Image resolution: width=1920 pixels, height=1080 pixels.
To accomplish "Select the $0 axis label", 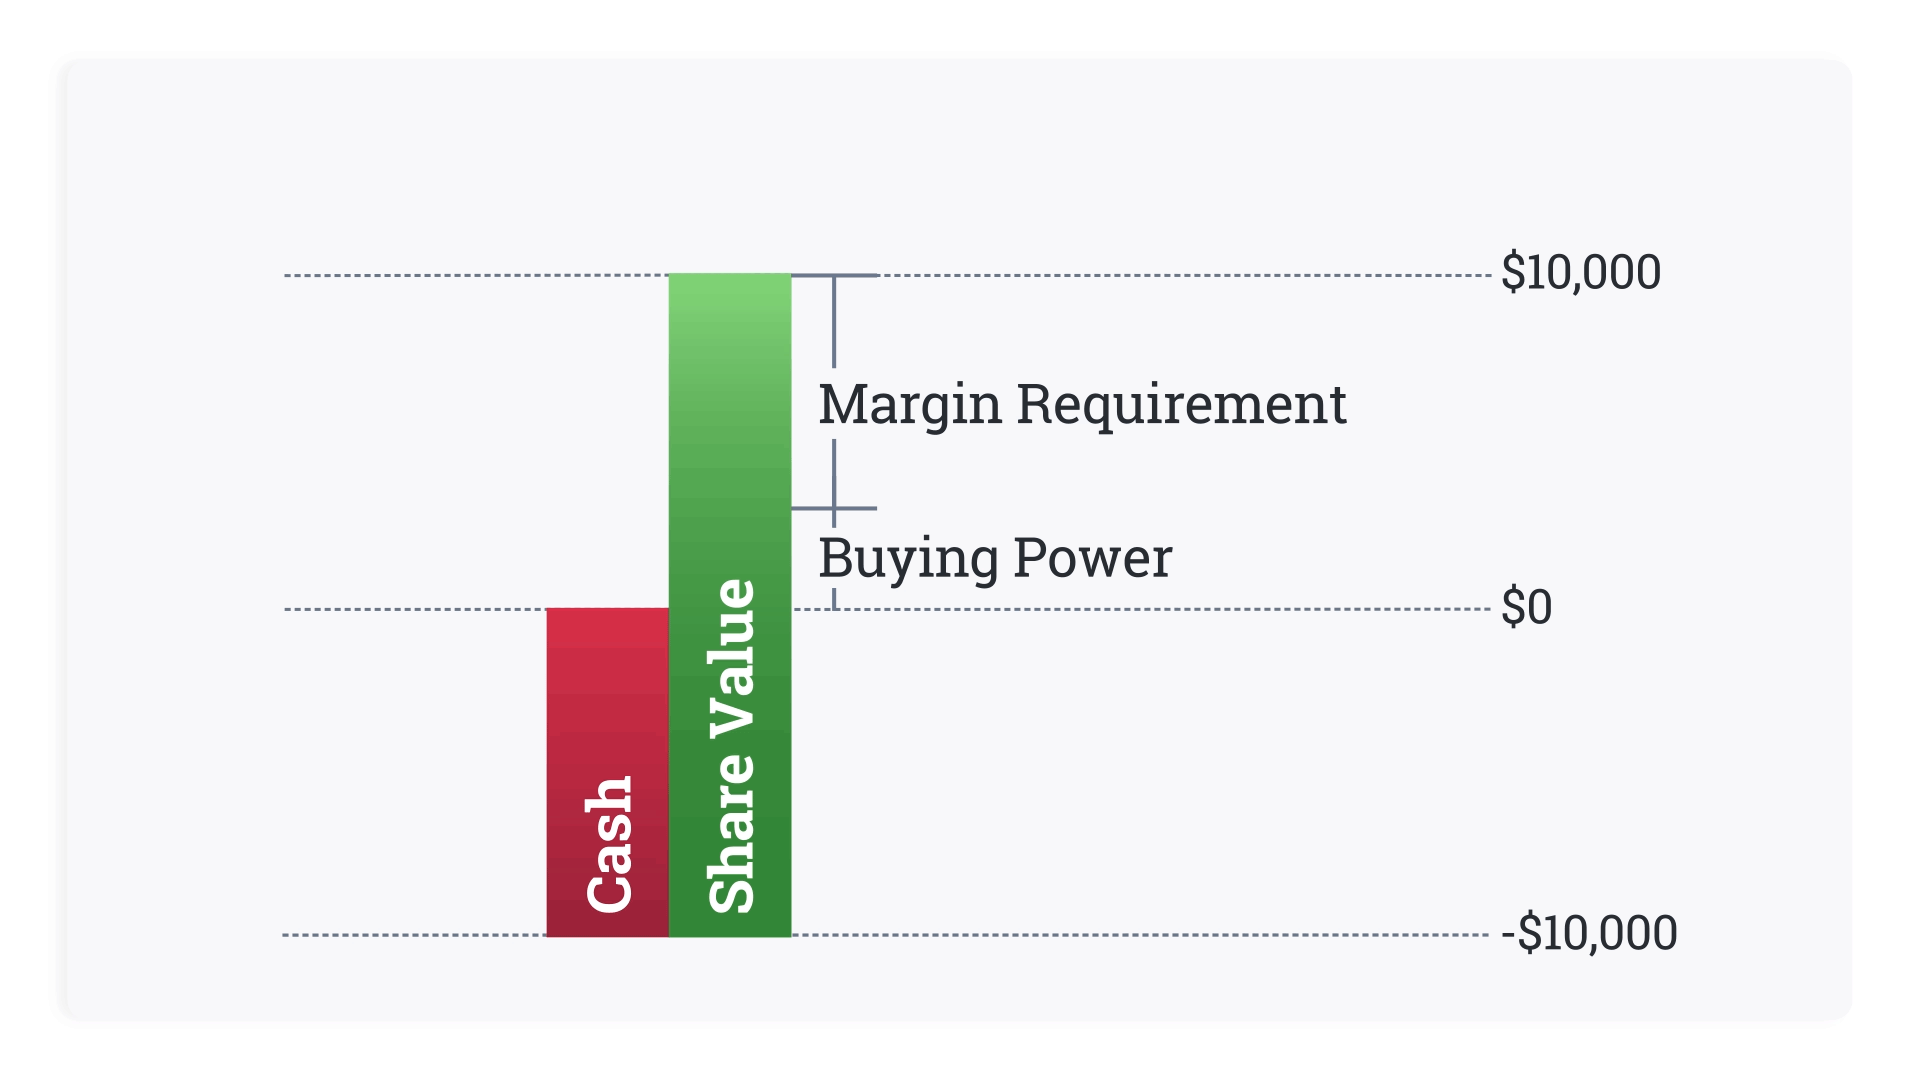I will [x=1526, y=608].
